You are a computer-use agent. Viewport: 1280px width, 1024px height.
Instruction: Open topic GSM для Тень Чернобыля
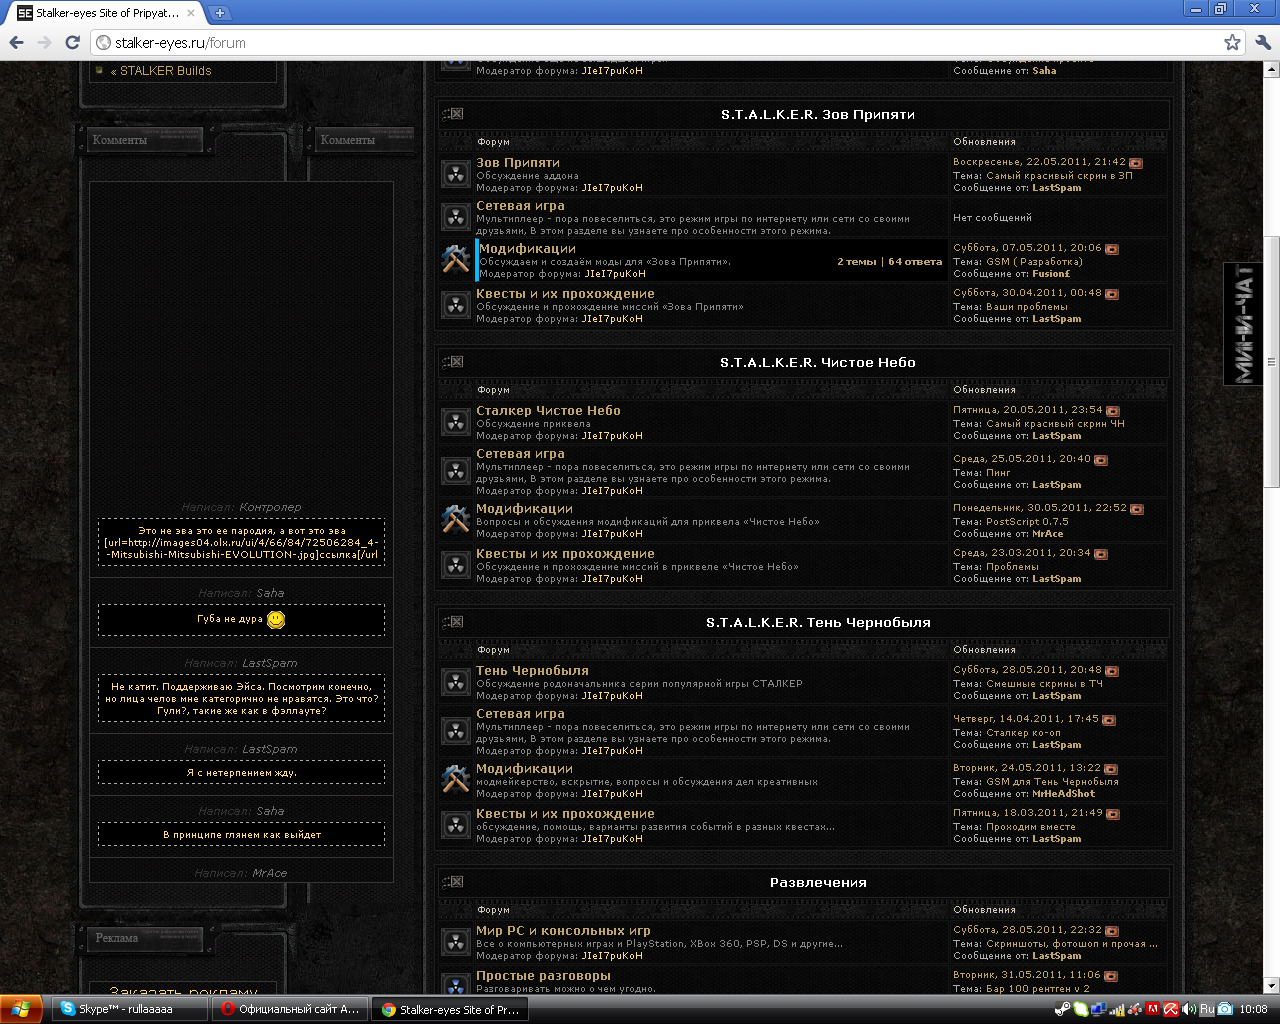click(1052, 782)
